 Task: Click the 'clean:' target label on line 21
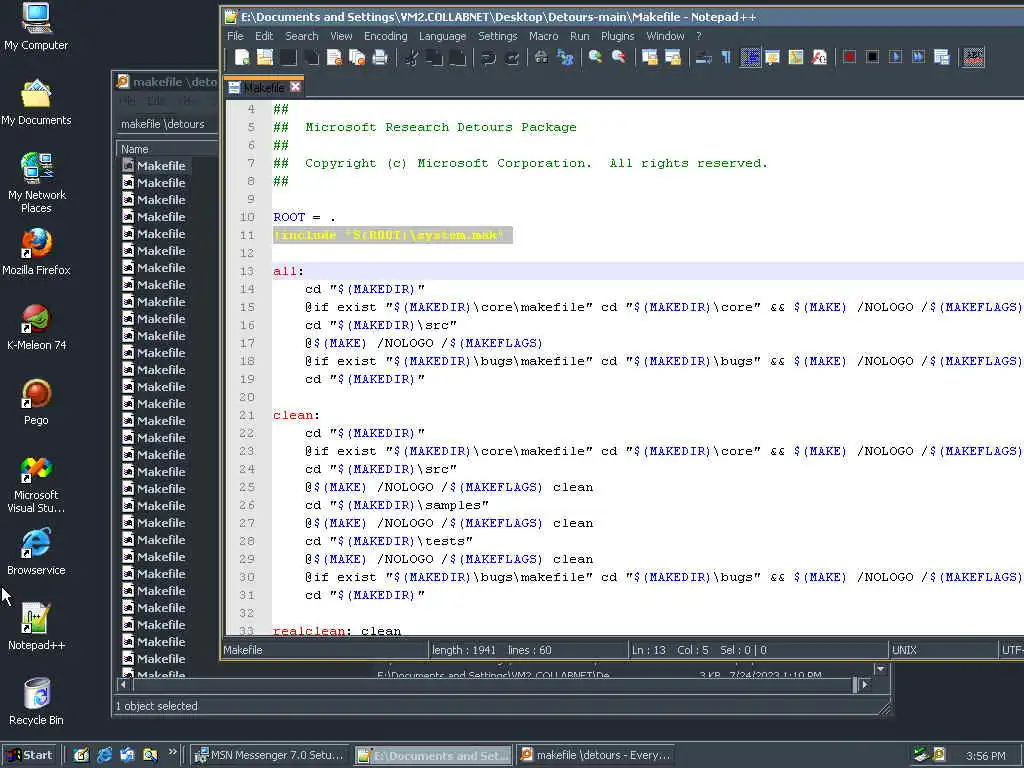[x=296, y=415]
